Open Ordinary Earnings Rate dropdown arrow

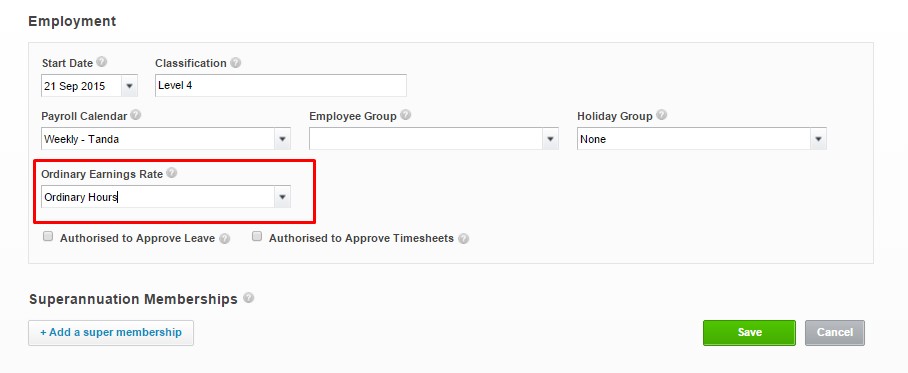pyautogui.click(x=282, y=197)
